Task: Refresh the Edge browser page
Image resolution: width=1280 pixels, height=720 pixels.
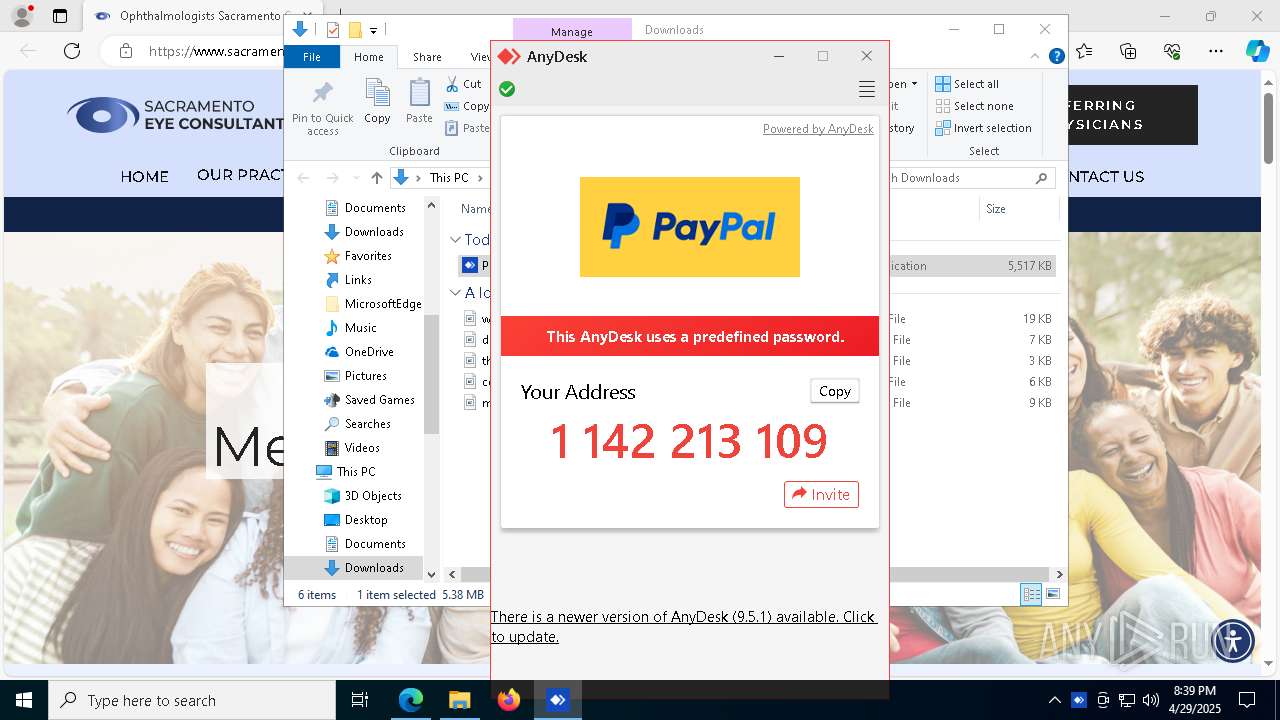Action: (x=72, y=51)
